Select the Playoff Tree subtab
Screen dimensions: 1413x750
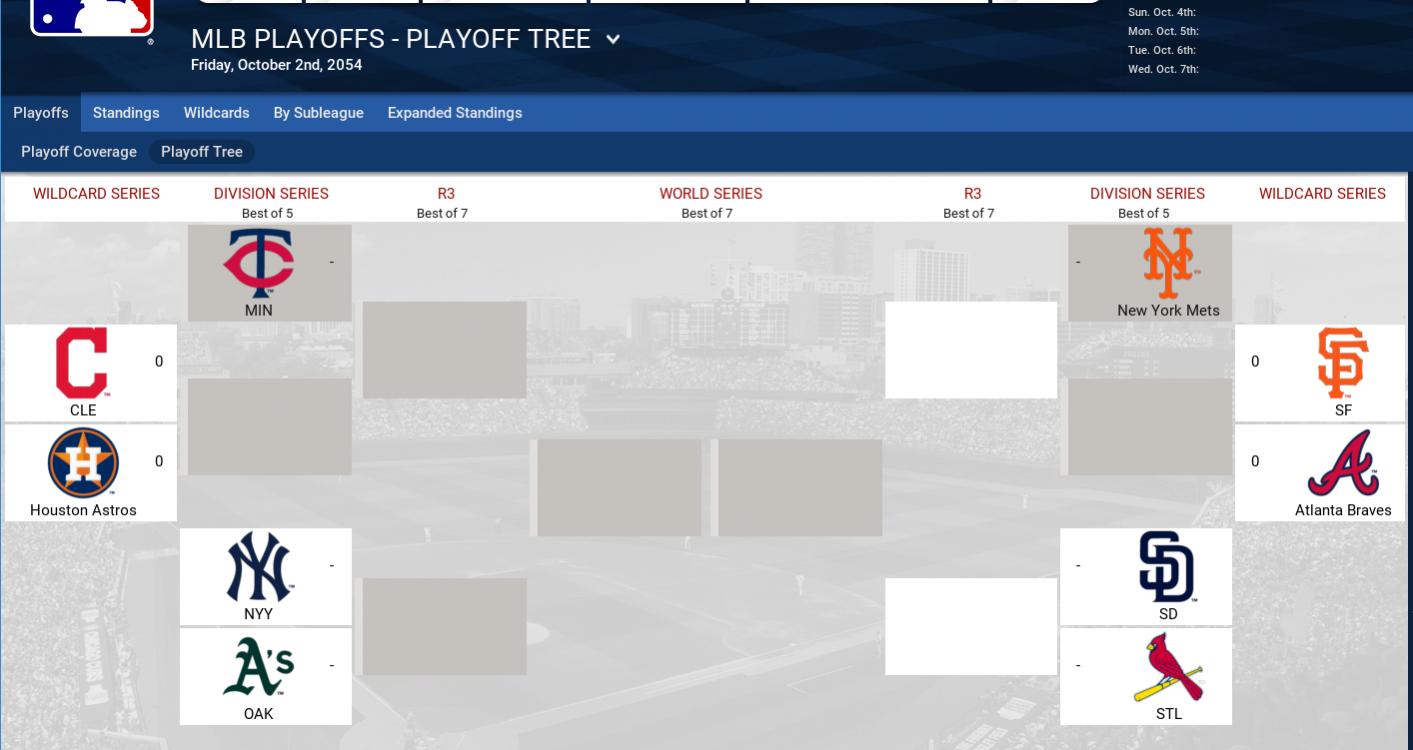(x=202, y=152)
